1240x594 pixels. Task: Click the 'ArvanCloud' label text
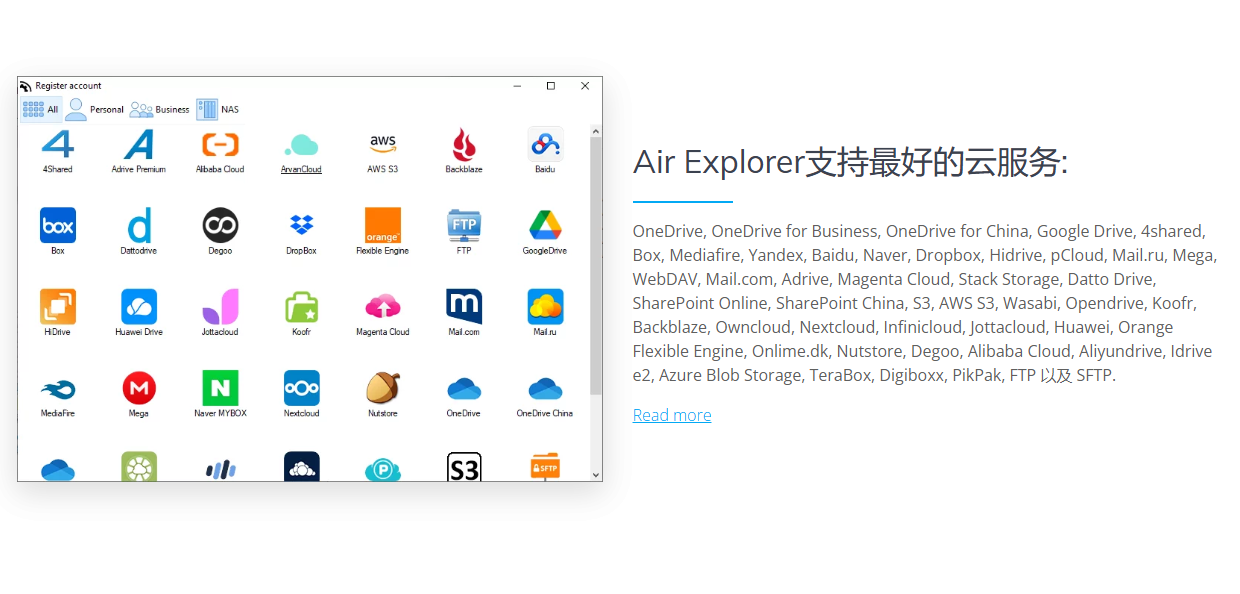[x=301, y=170]
